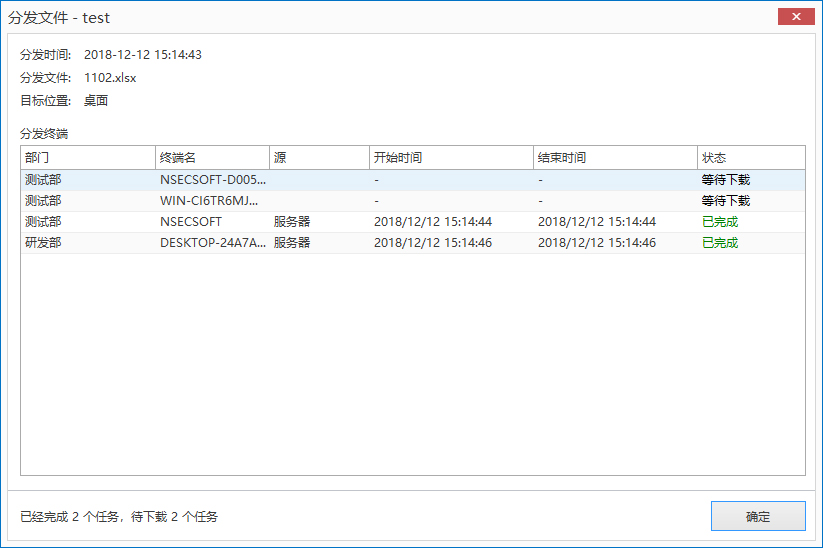Click 等待下载 status in first row
The width and height of the screenshot is (823, 548).
pyautogui.click(x=725, y=180)
